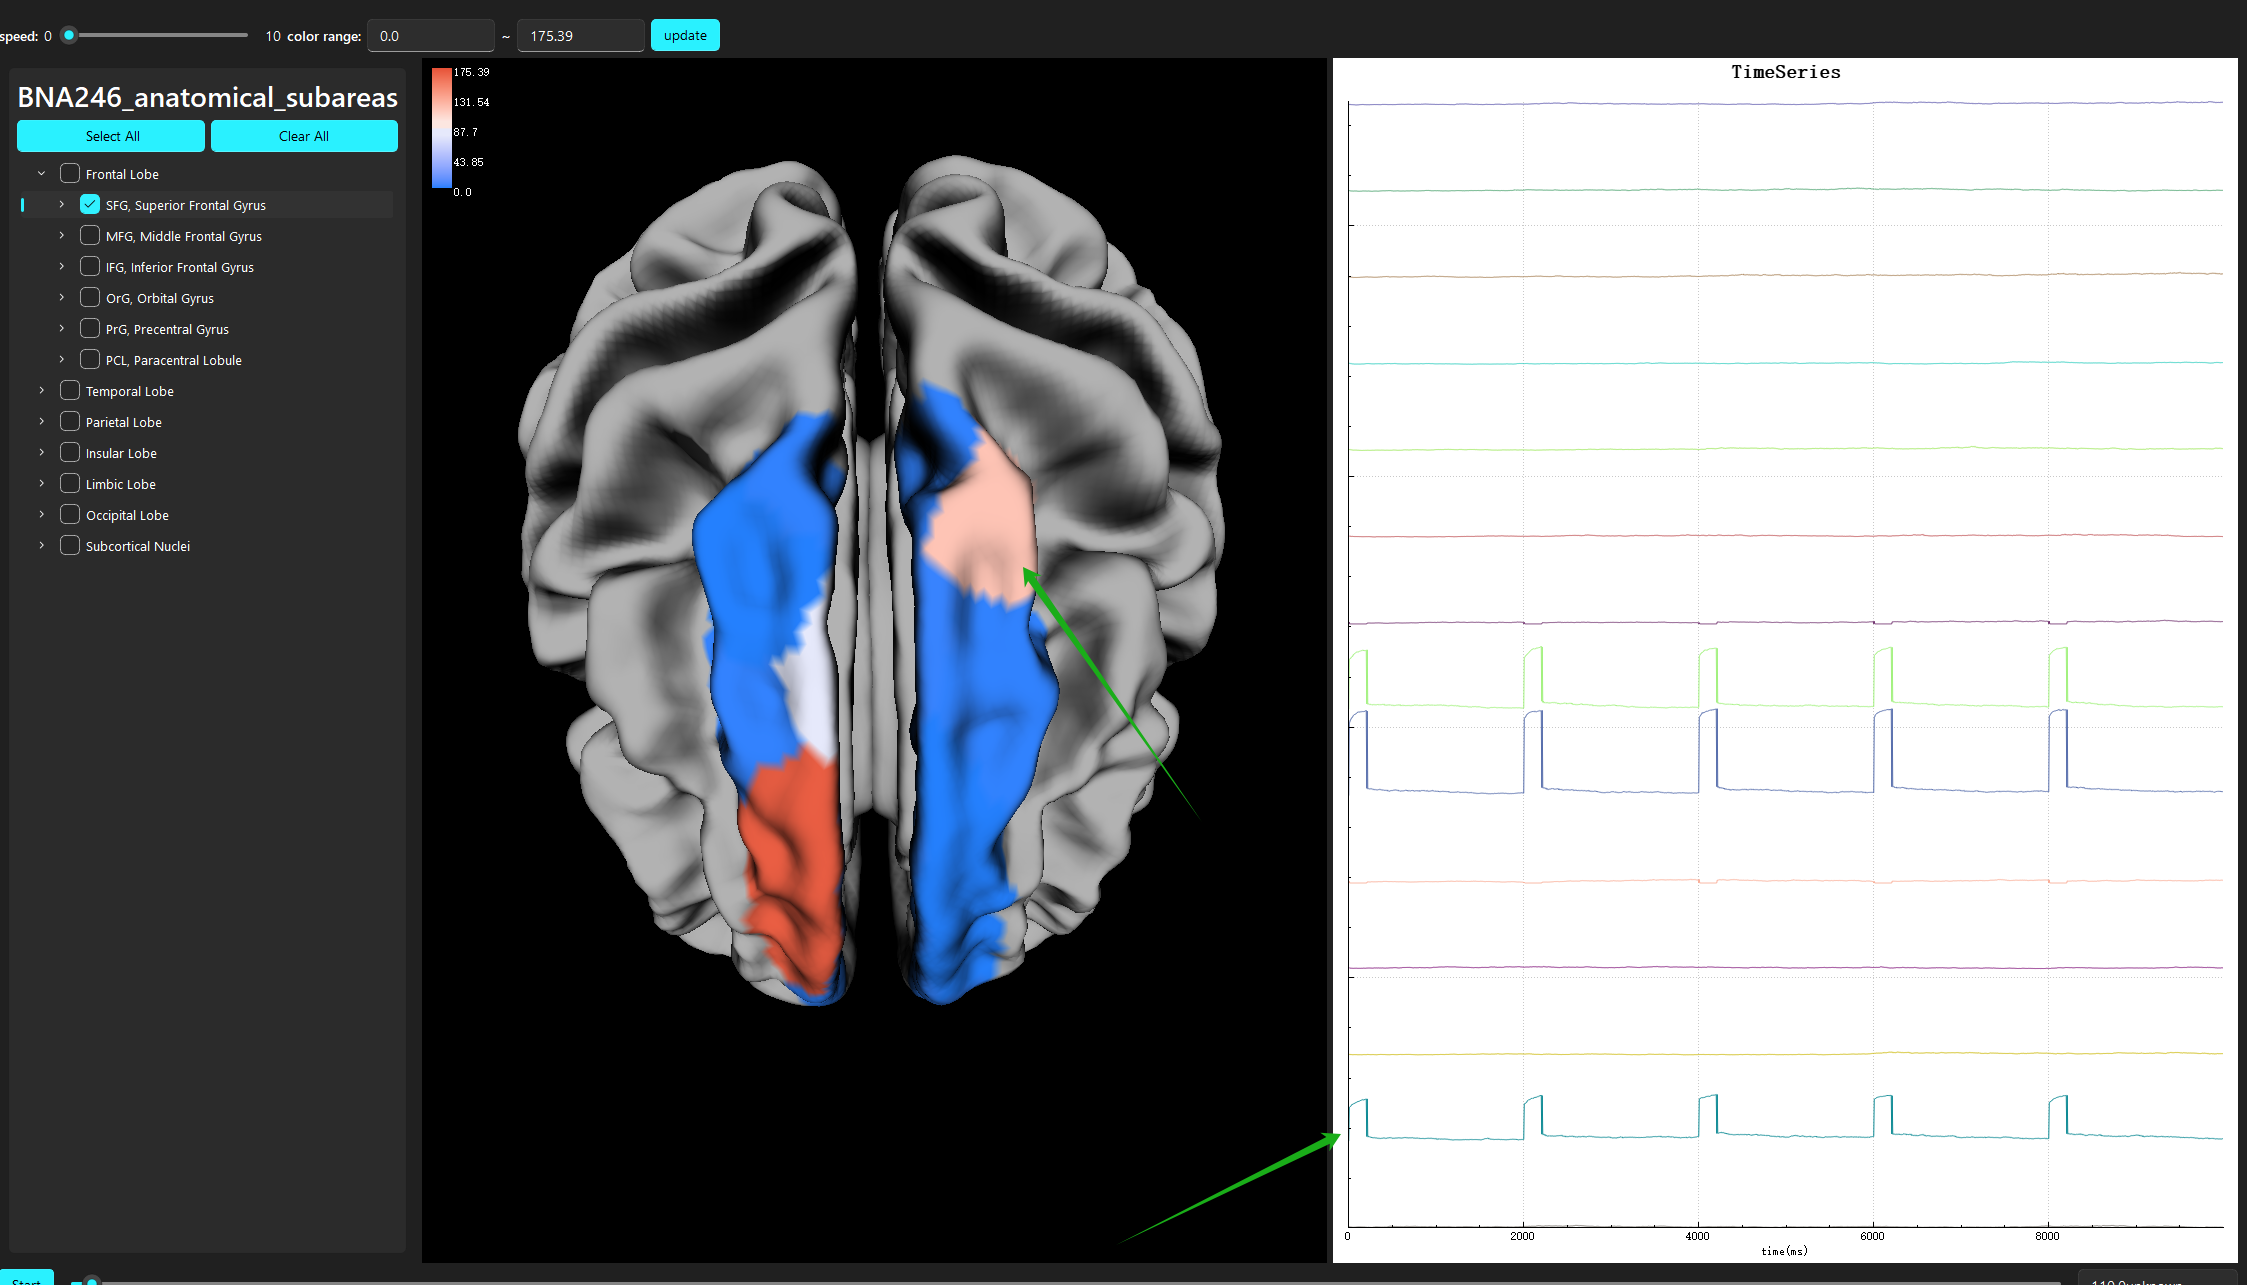This screenshot has width=2247, height=1285.
Task: Enable the MFG, Middle Frontal Gyrus checkbox
Action: (x=90, y=235)
